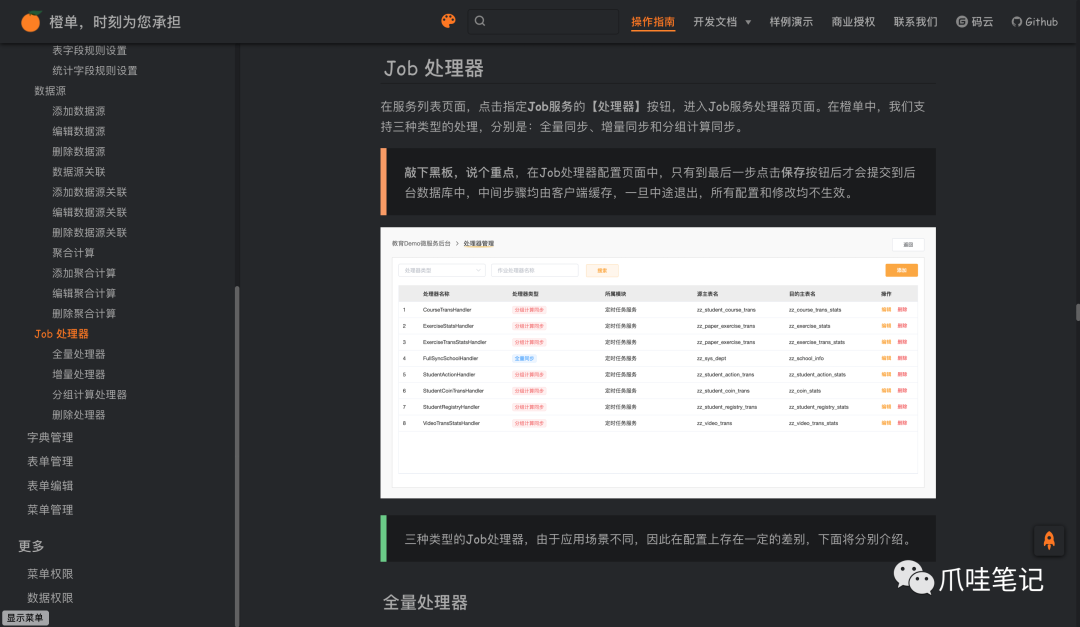The width and height of the screenshot is (1080, 627).
Task: Open 商业授权 navigation item
Action: 853,22
